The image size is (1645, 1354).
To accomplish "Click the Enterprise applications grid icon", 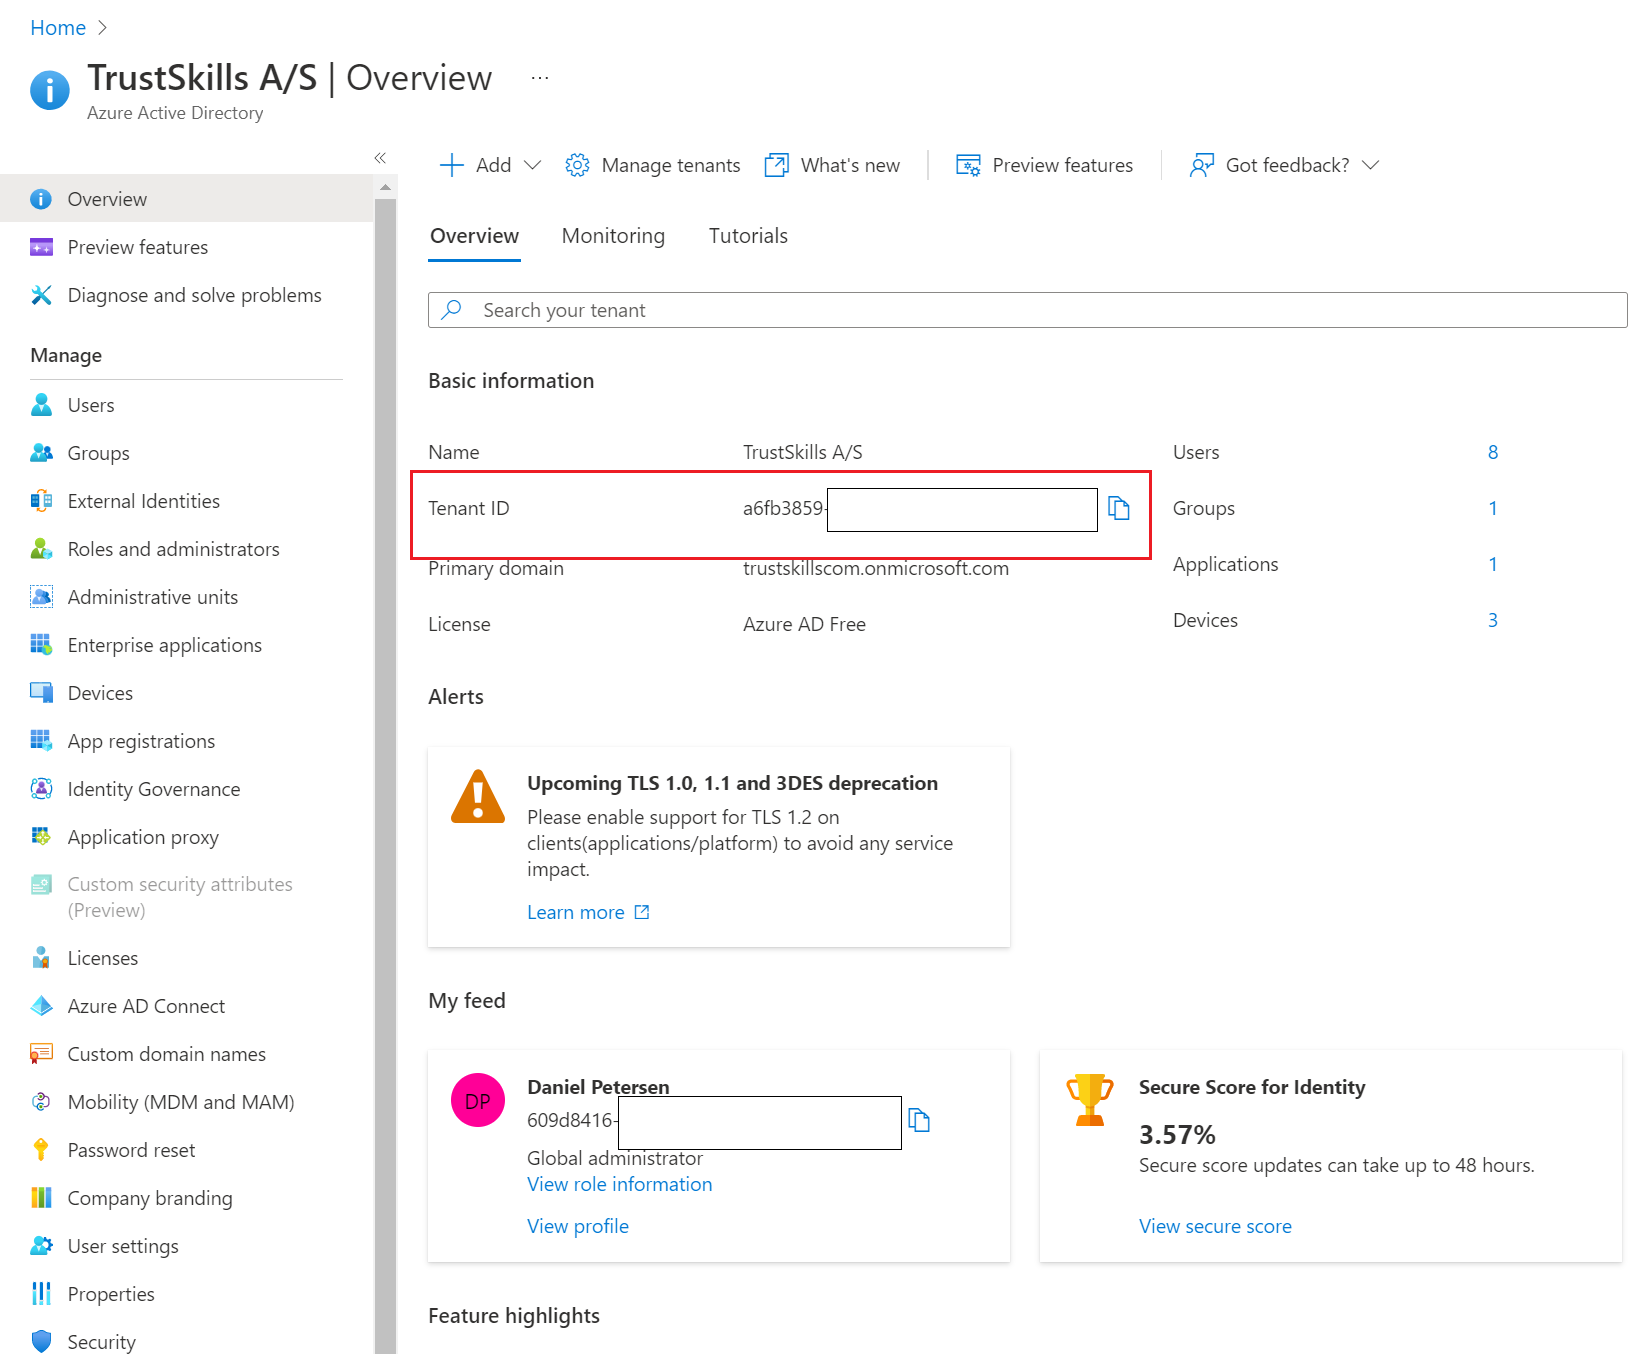I will (x=41, y=645).
